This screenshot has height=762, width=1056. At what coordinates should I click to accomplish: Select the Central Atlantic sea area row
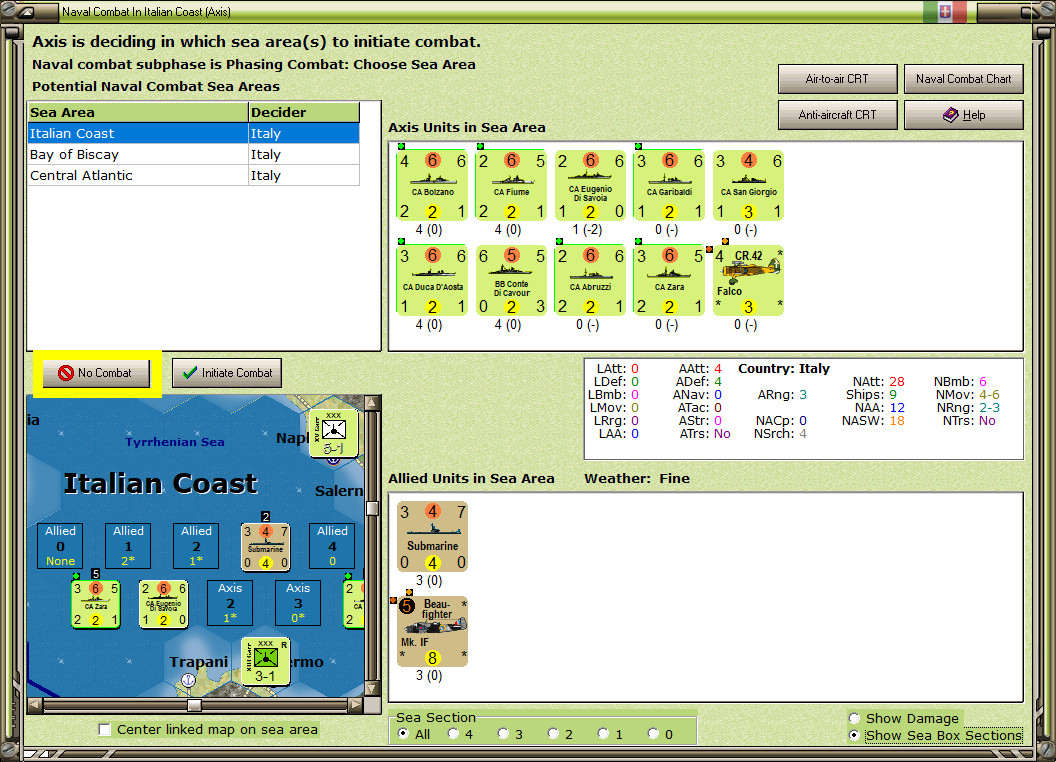pyautogui.click(x=193, y=175)
